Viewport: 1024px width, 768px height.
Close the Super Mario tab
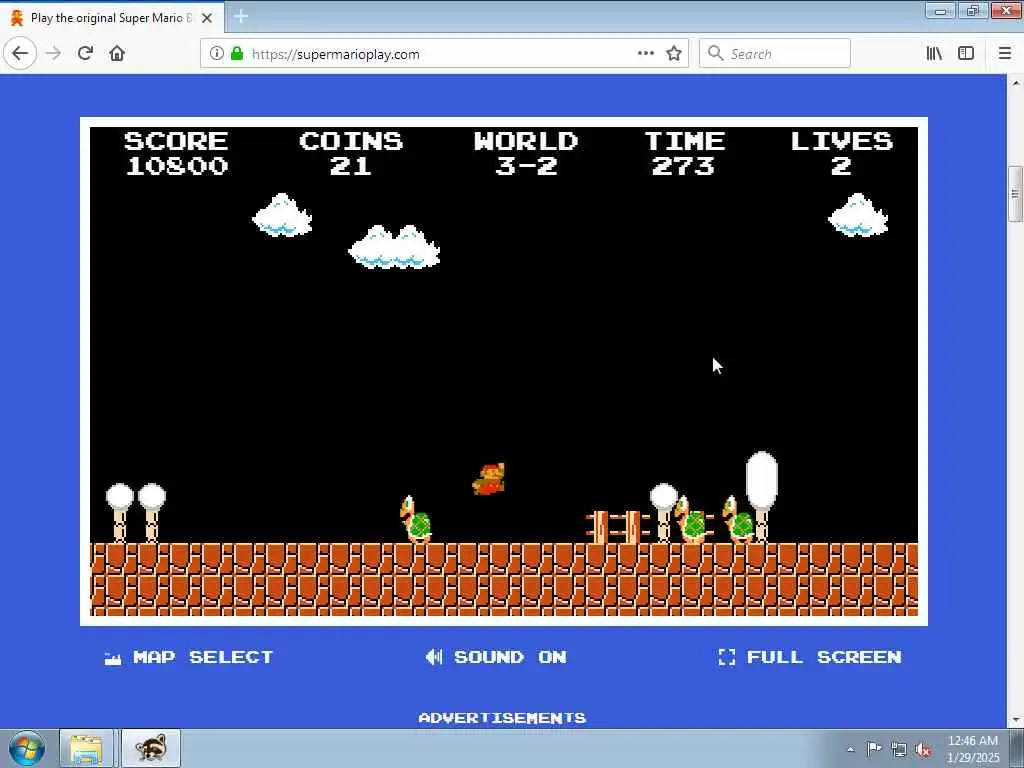pos(207,18)
